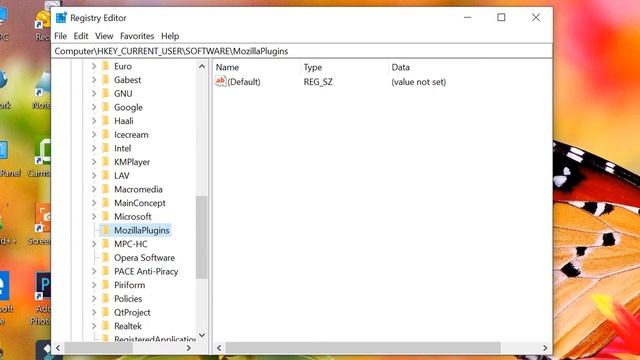Select the Microsoft folder icon

point(105,217)
